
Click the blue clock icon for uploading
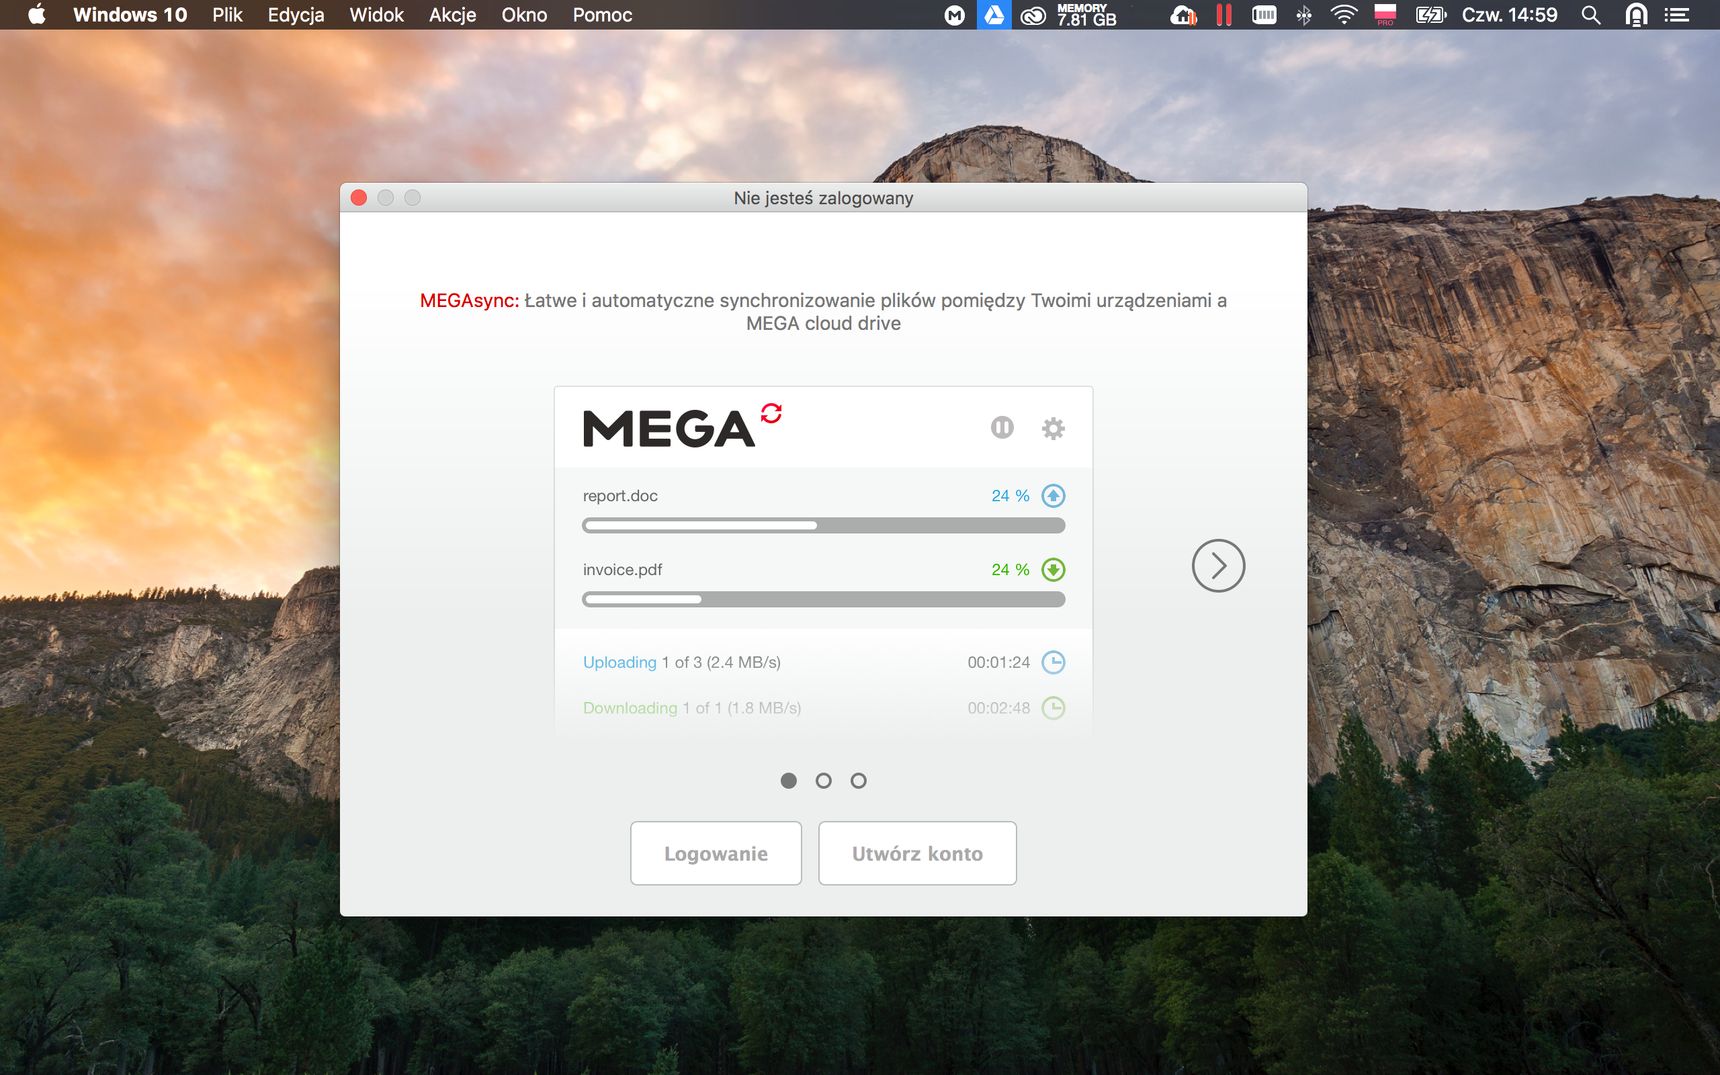(x=1053, y=662)
